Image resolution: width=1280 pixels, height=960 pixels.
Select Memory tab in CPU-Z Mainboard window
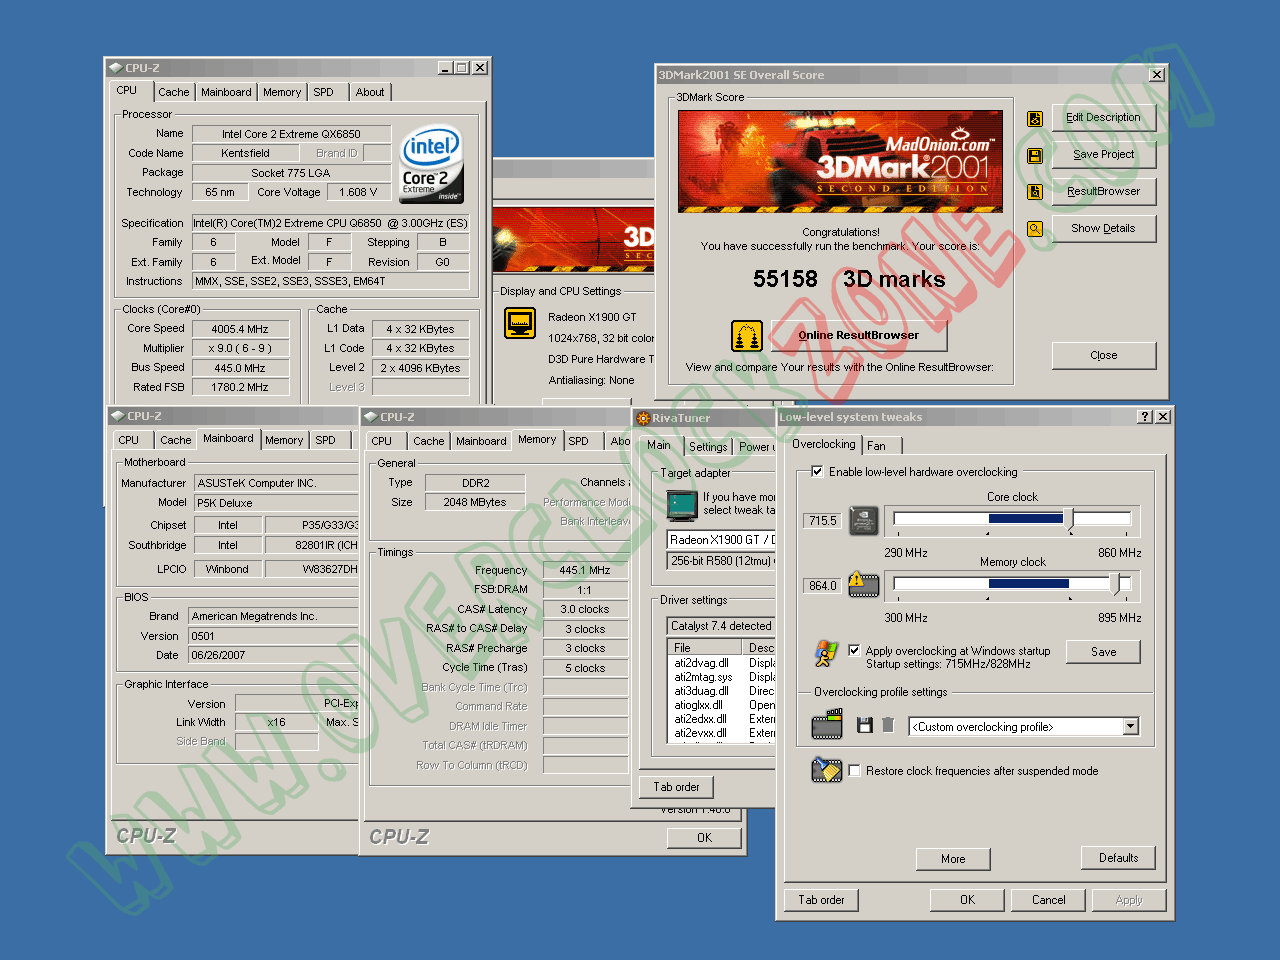click(x=284, y=440)
